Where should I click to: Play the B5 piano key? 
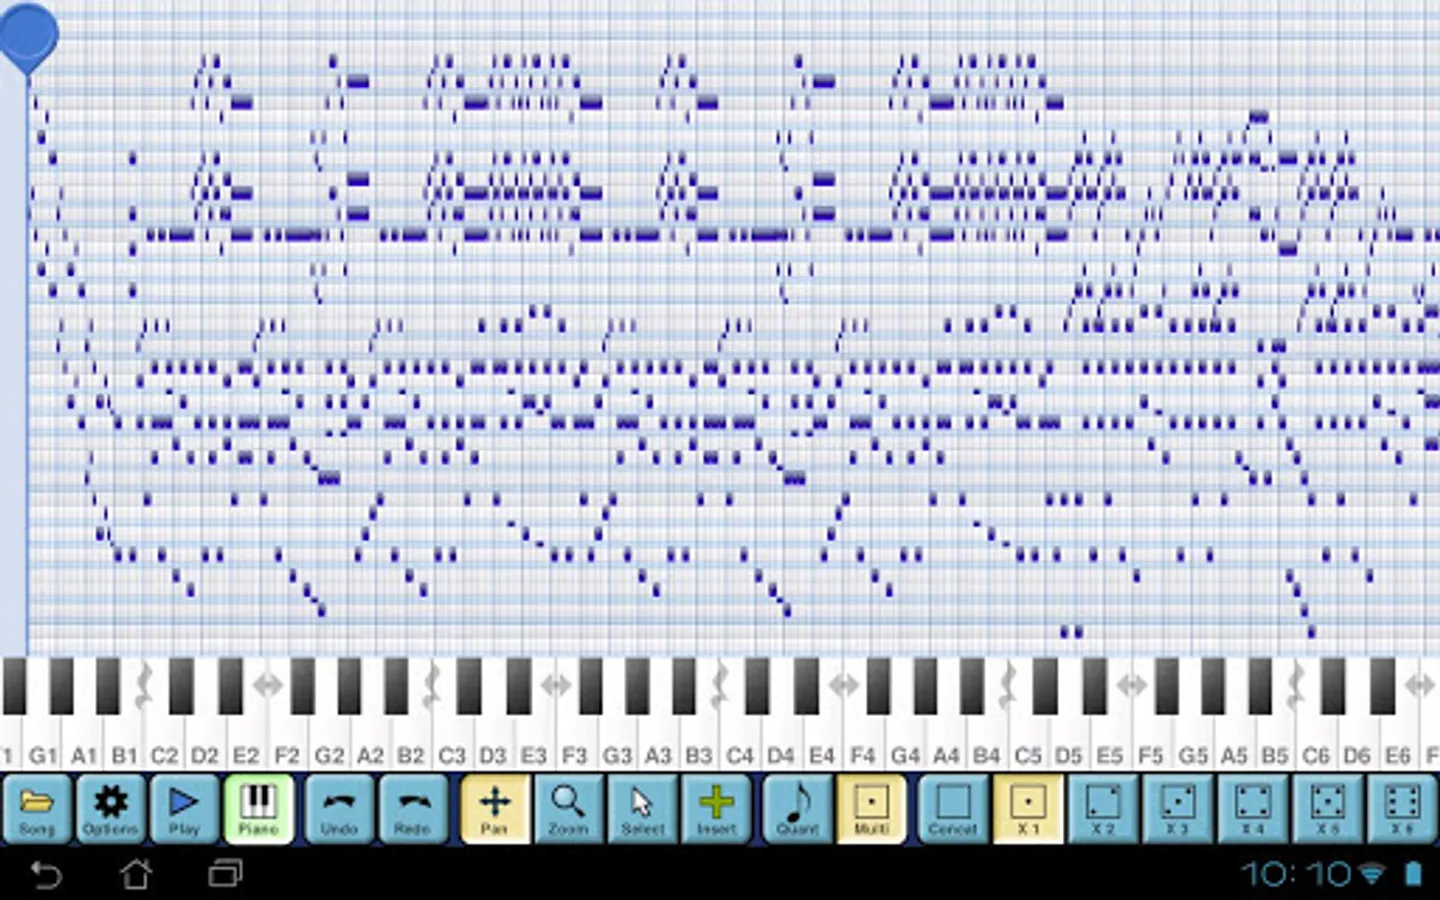coord(1275,740)
